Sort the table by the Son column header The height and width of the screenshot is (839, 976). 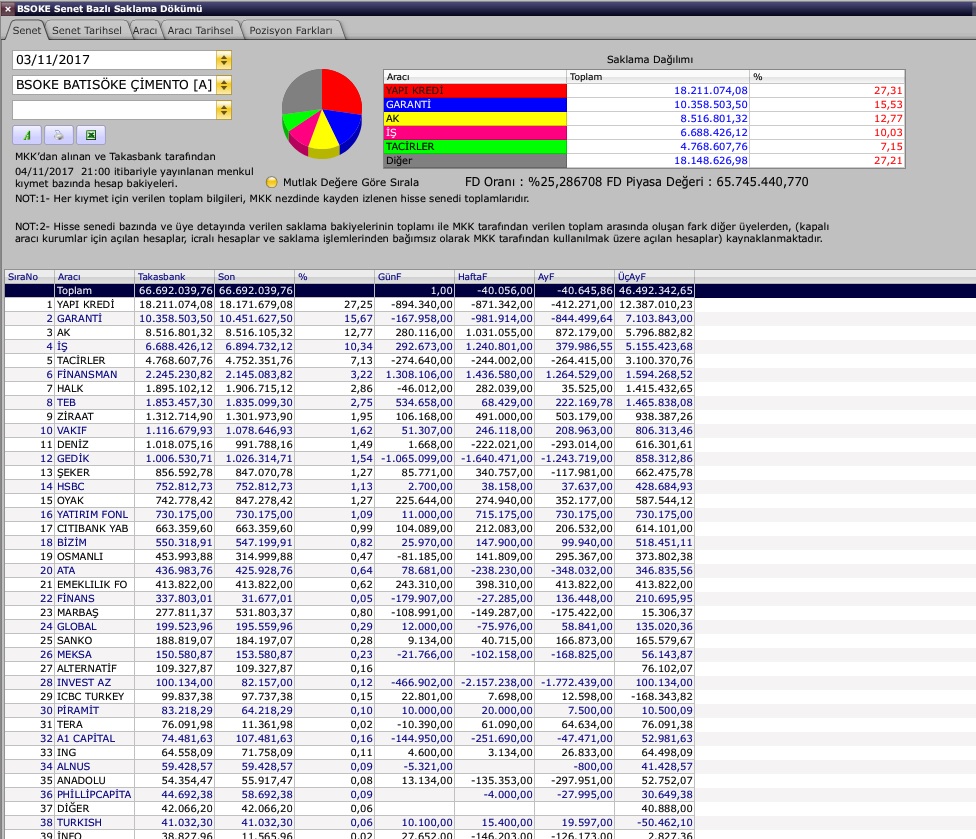[255, 277]
